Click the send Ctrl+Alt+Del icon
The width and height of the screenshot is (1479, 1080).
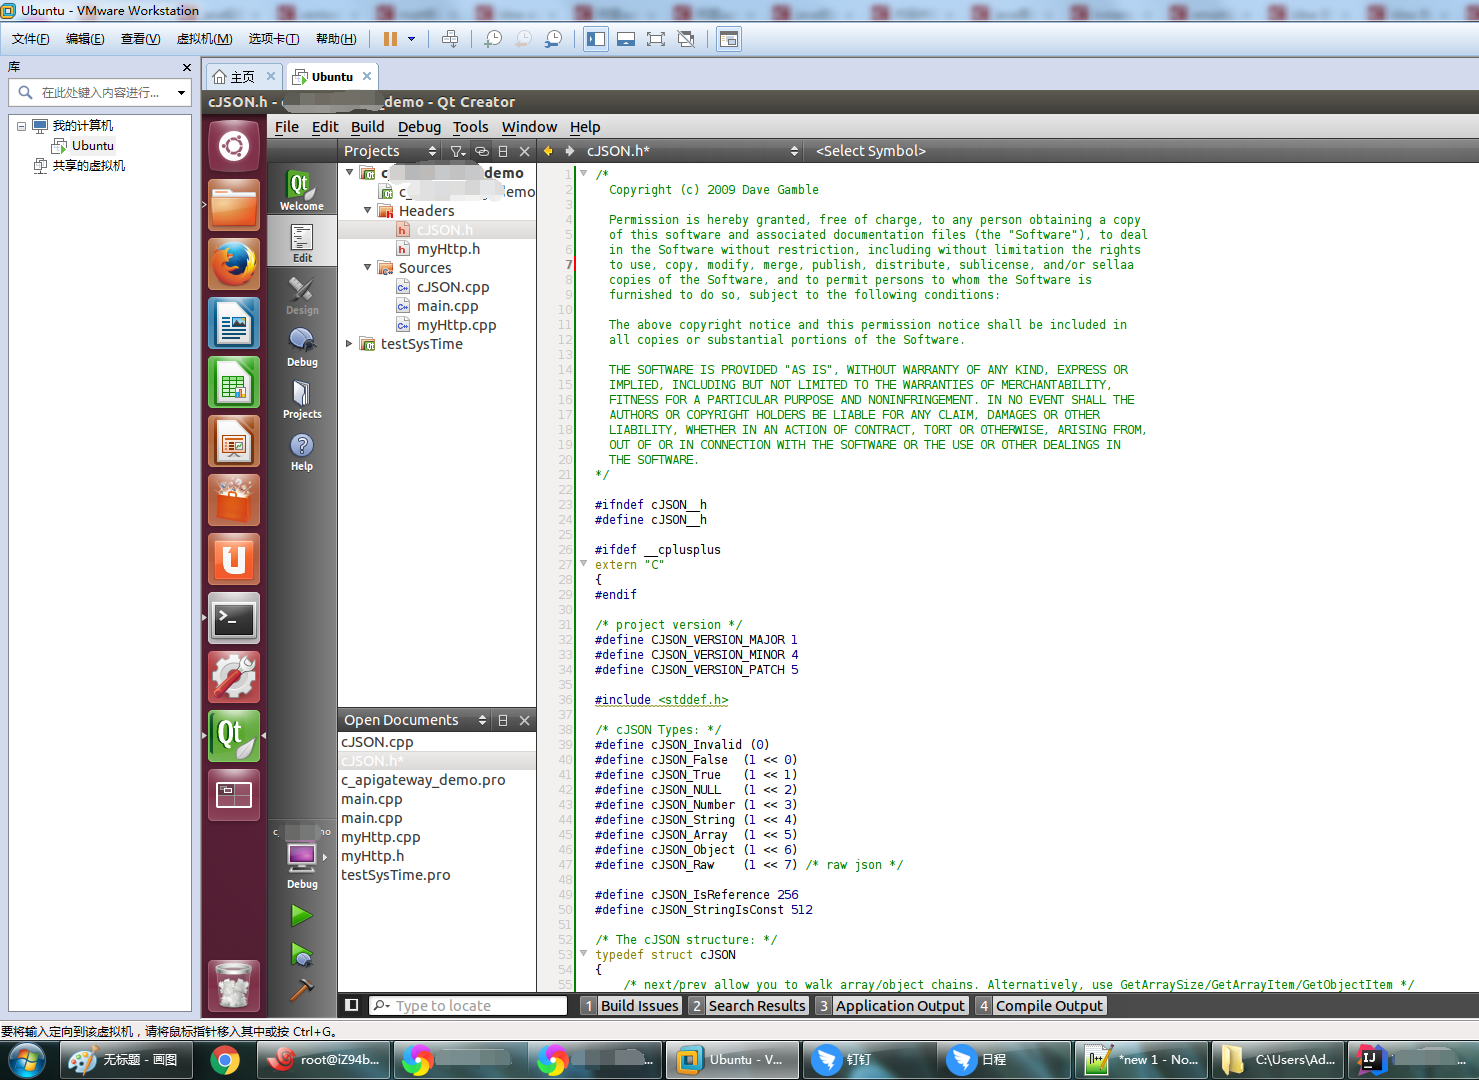click(x=450, y=39)
